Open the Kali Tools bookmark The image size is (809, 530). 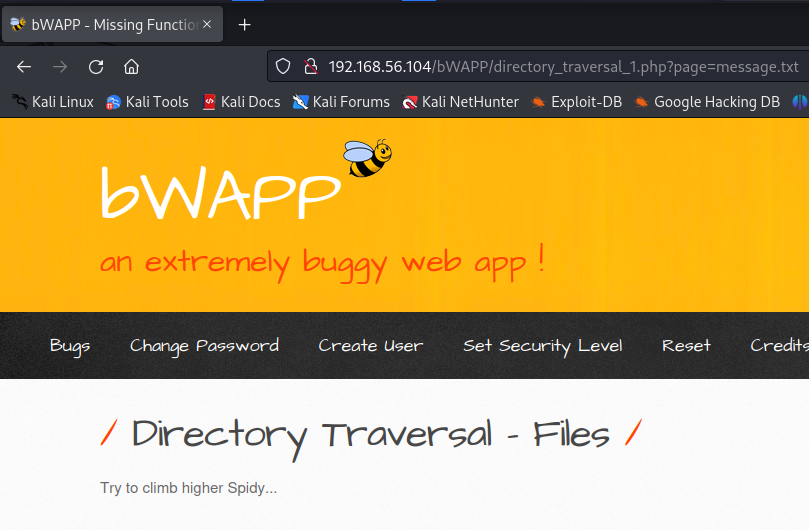147,102
